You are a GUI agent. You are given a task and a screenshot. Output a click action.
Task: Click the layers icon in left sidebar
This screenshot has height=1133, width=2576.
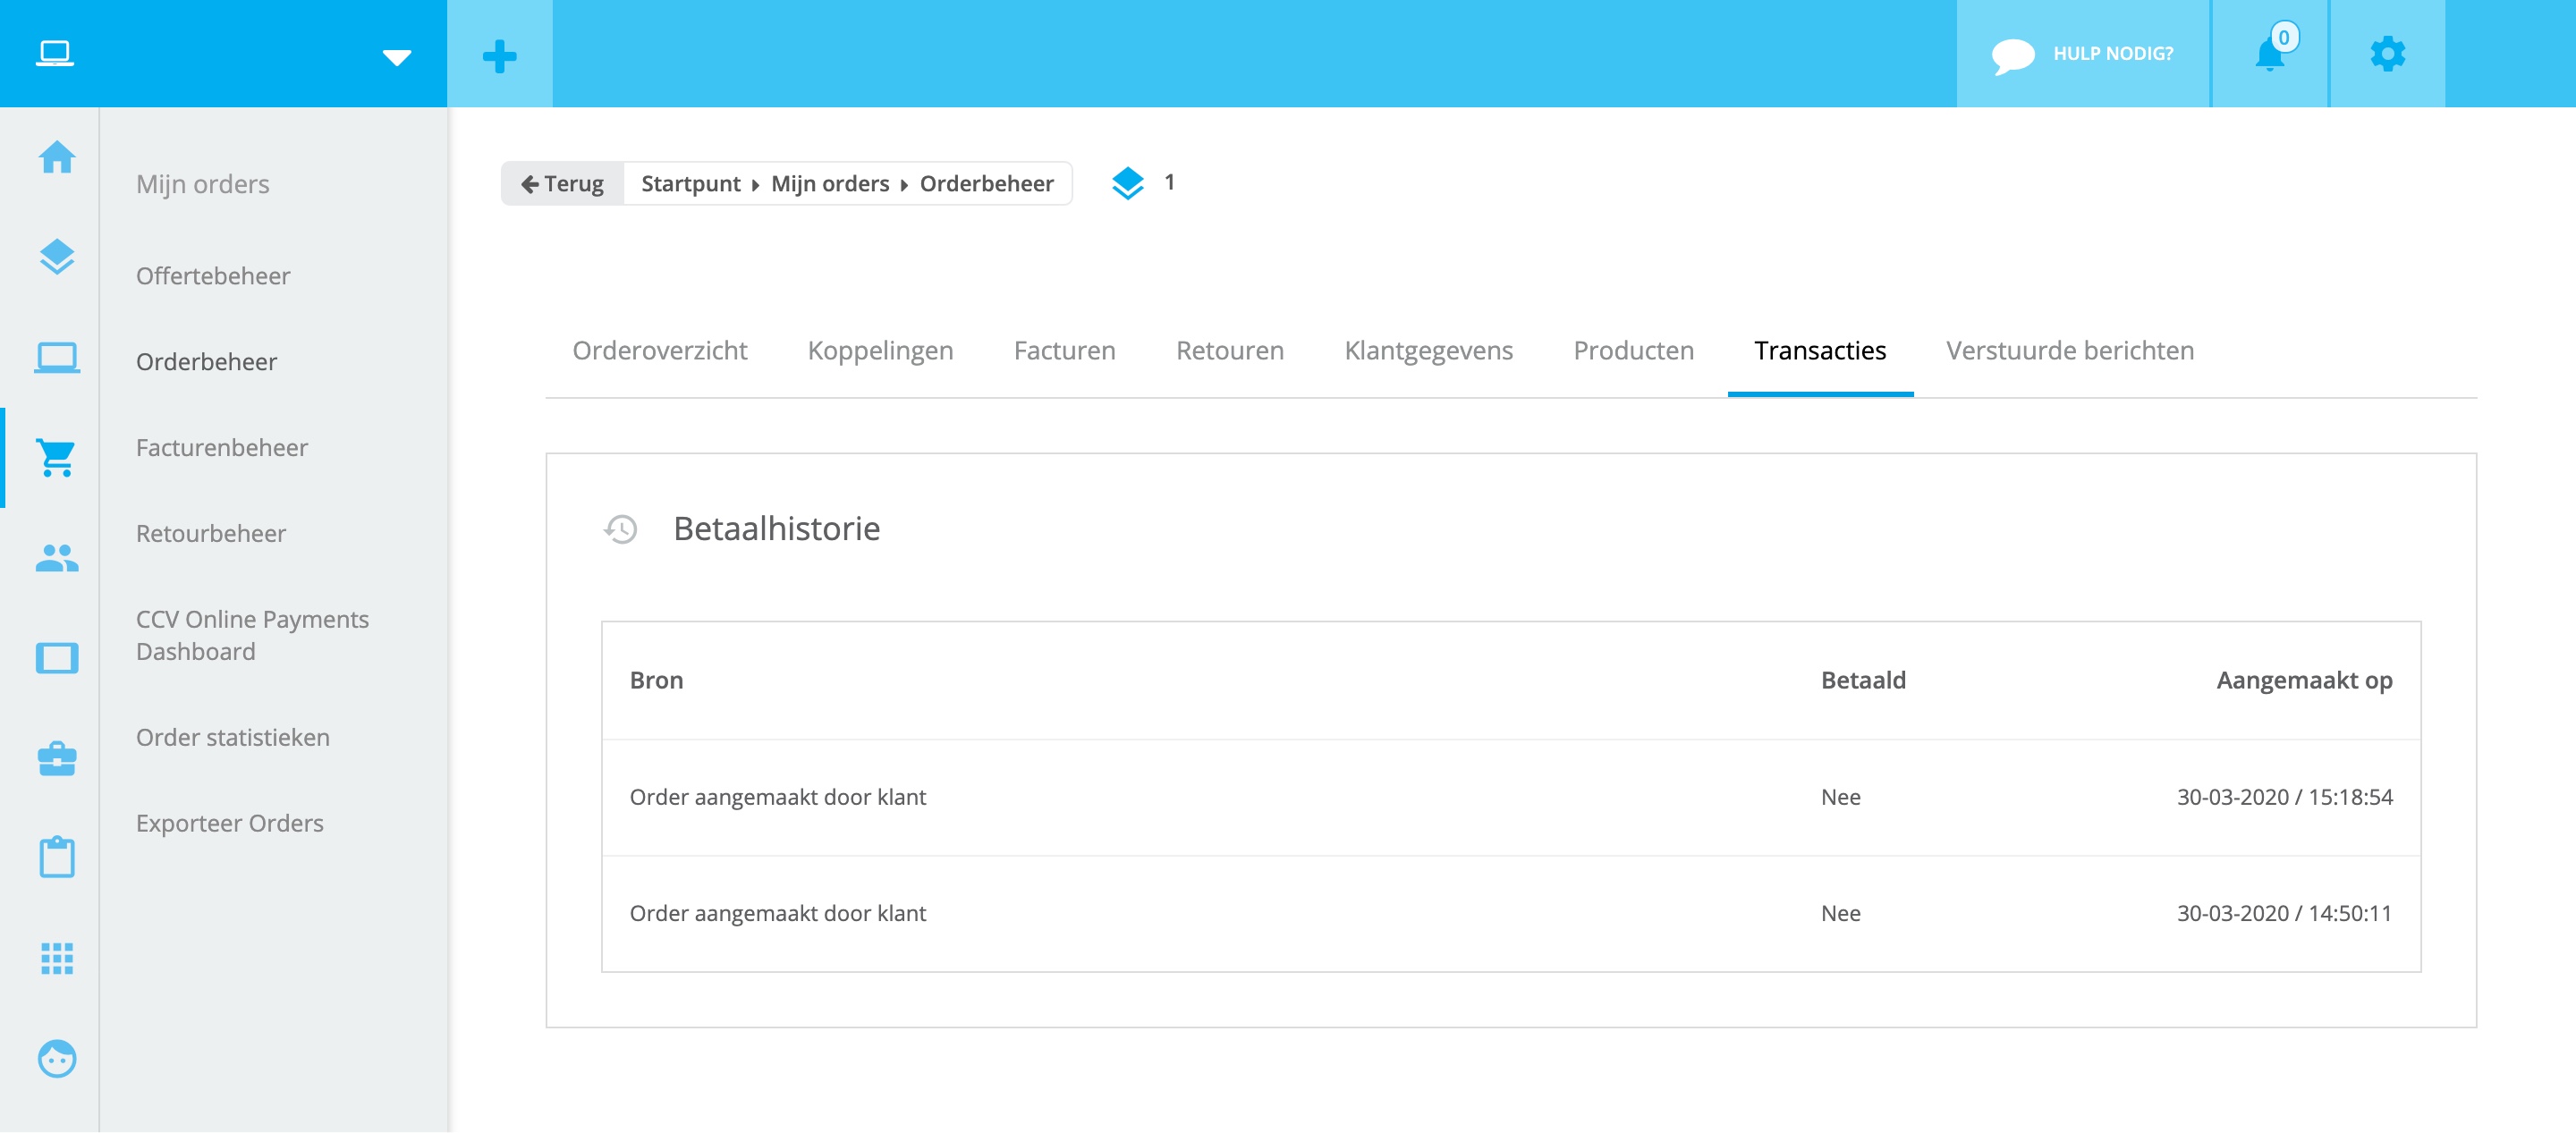click(57, 257)
